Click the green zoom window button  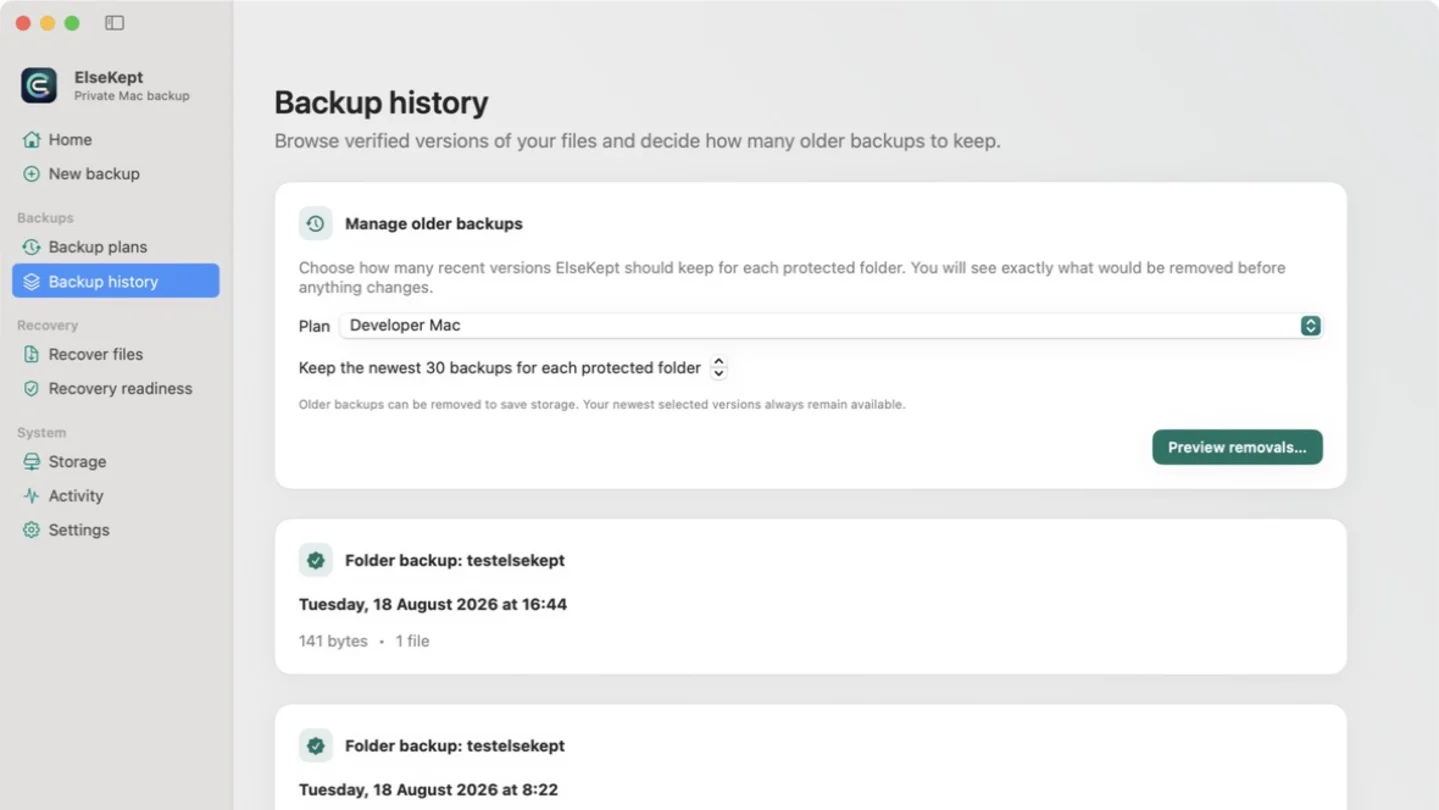click(72, 23)
